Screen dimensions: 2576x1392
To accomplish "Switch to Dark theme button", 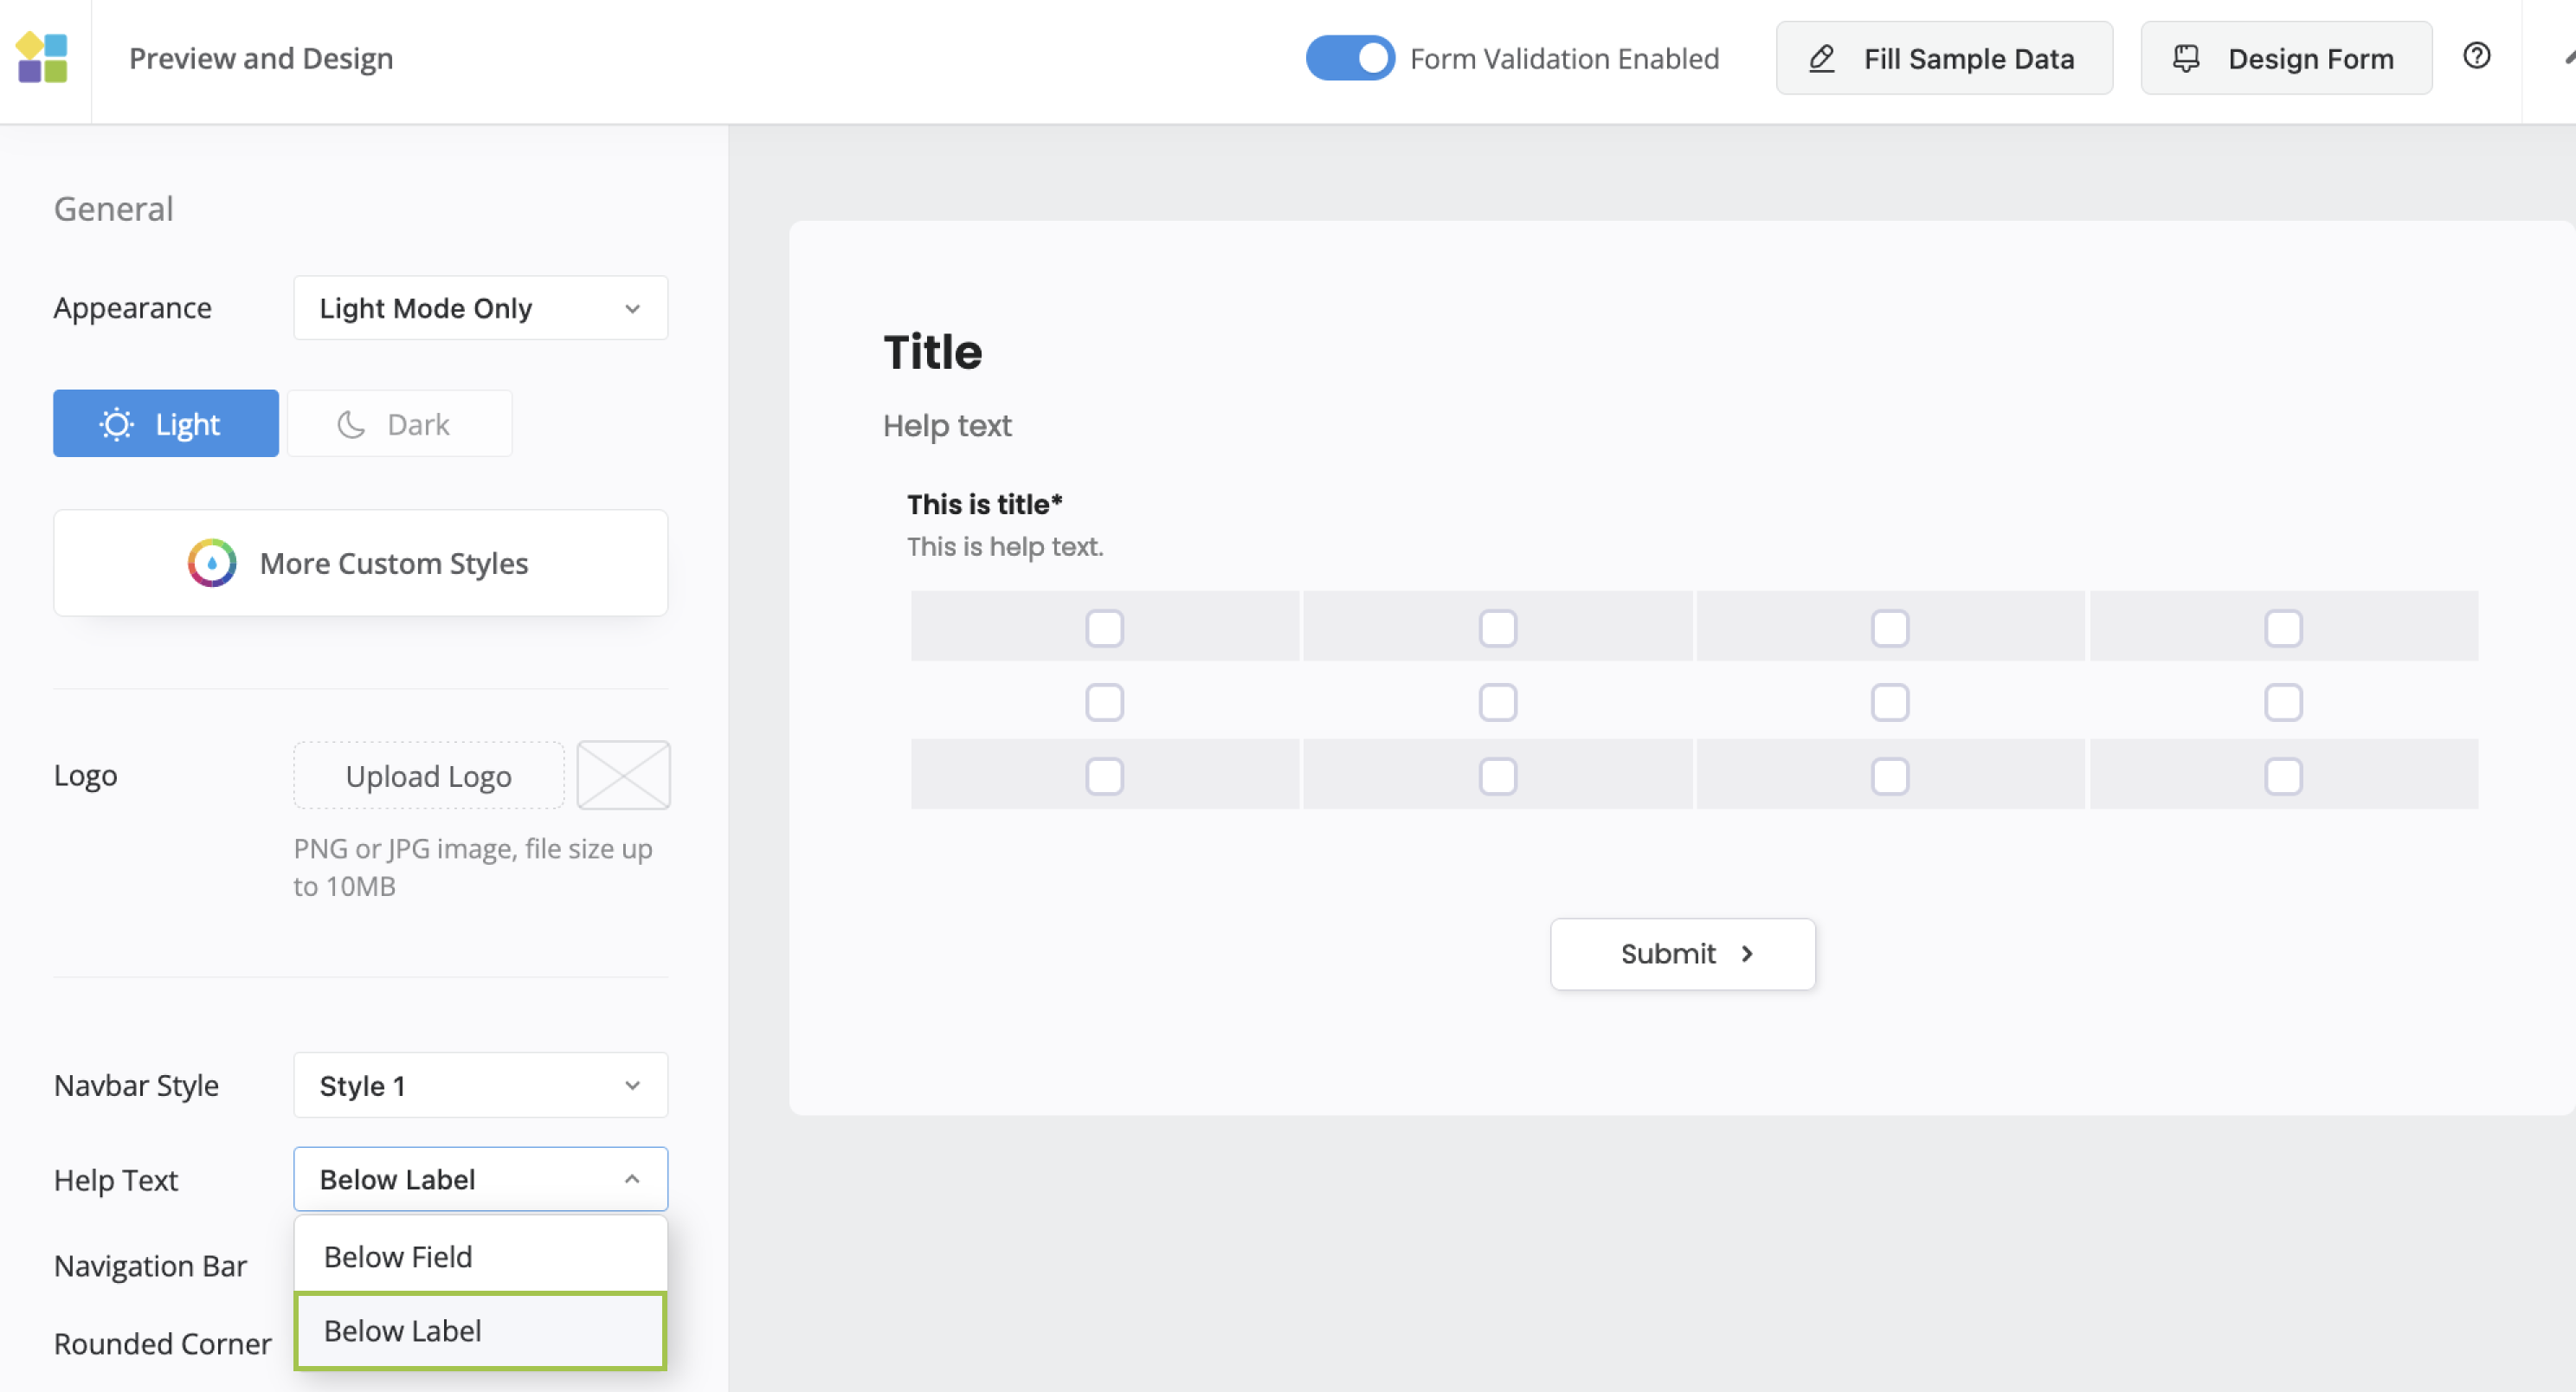I will pos(400,423).
